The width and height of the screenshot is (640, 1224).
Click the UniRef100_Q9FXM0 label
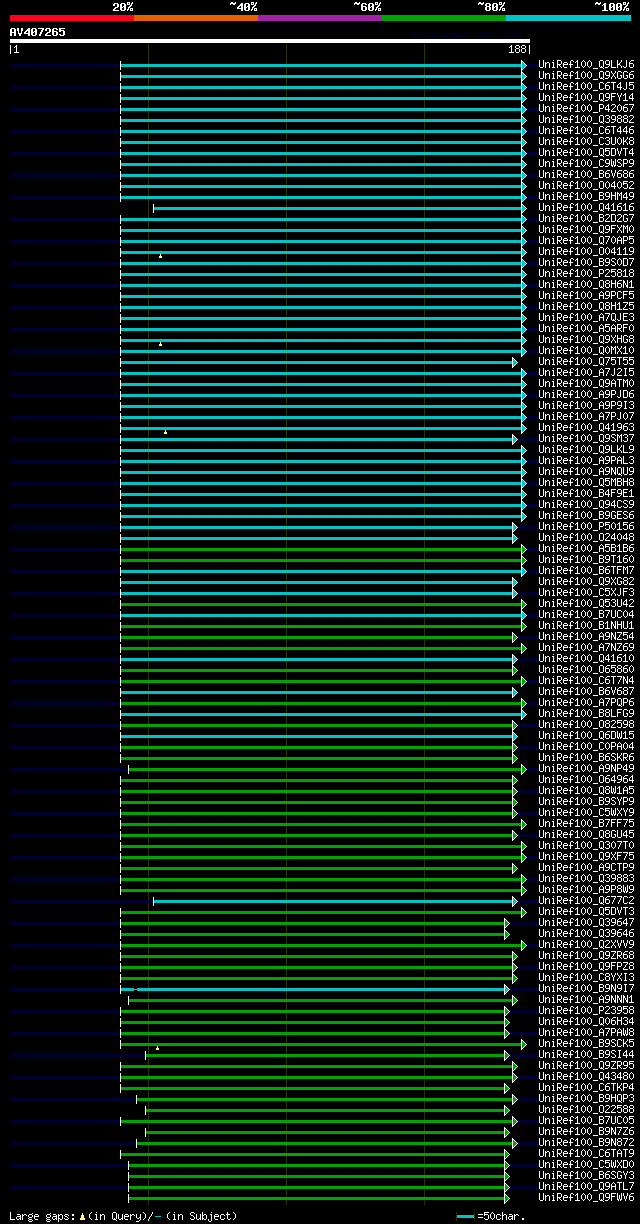tap(586, 230)
